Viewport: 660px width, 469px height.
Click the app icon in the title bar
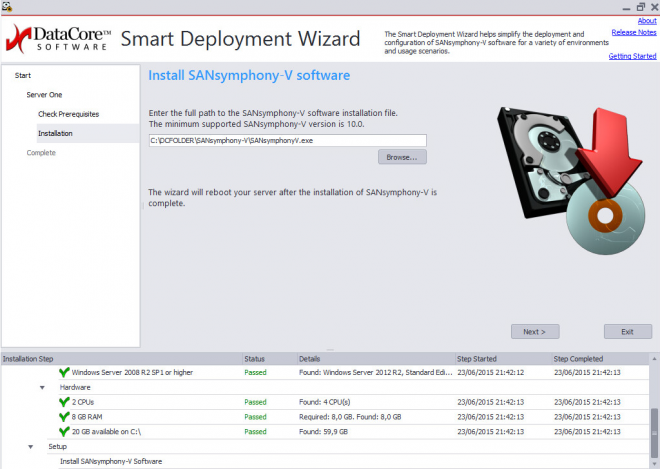point(7,6)
